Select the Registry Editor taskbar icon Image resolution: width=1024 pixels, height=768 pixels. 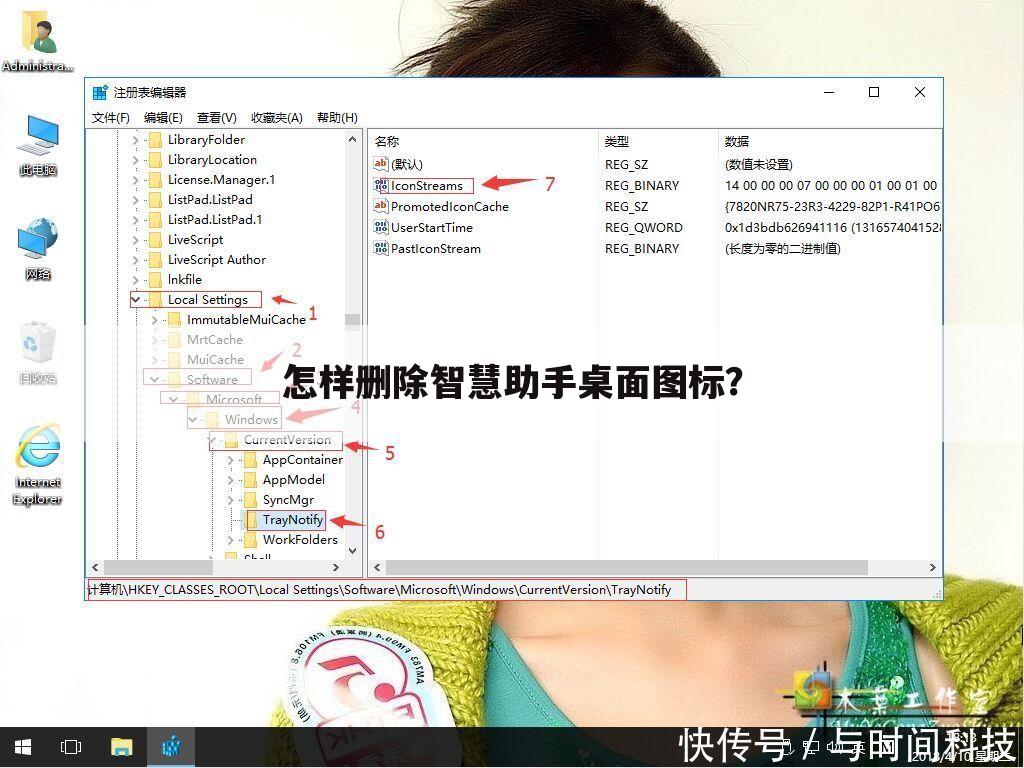point(171,746)
